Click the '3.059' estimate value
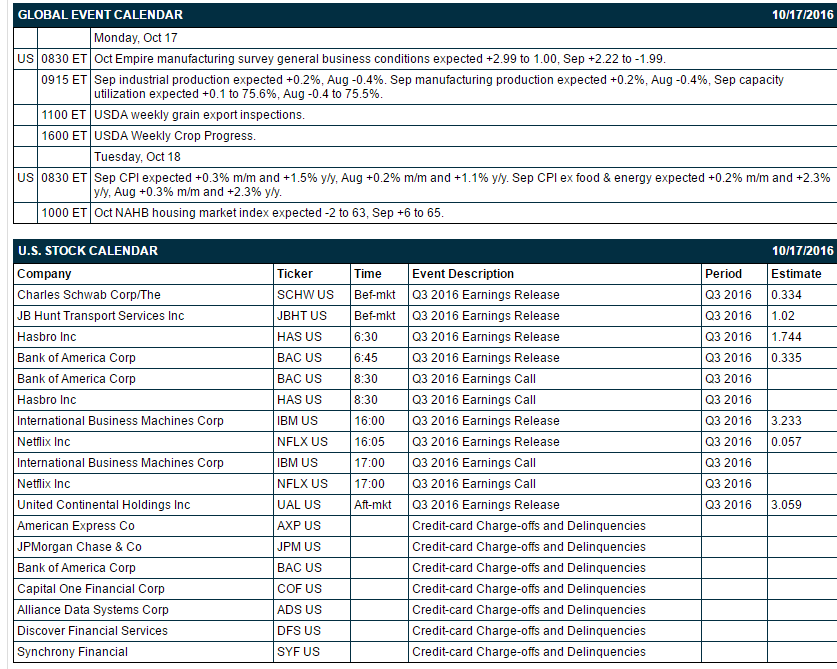 click(786, 505)
